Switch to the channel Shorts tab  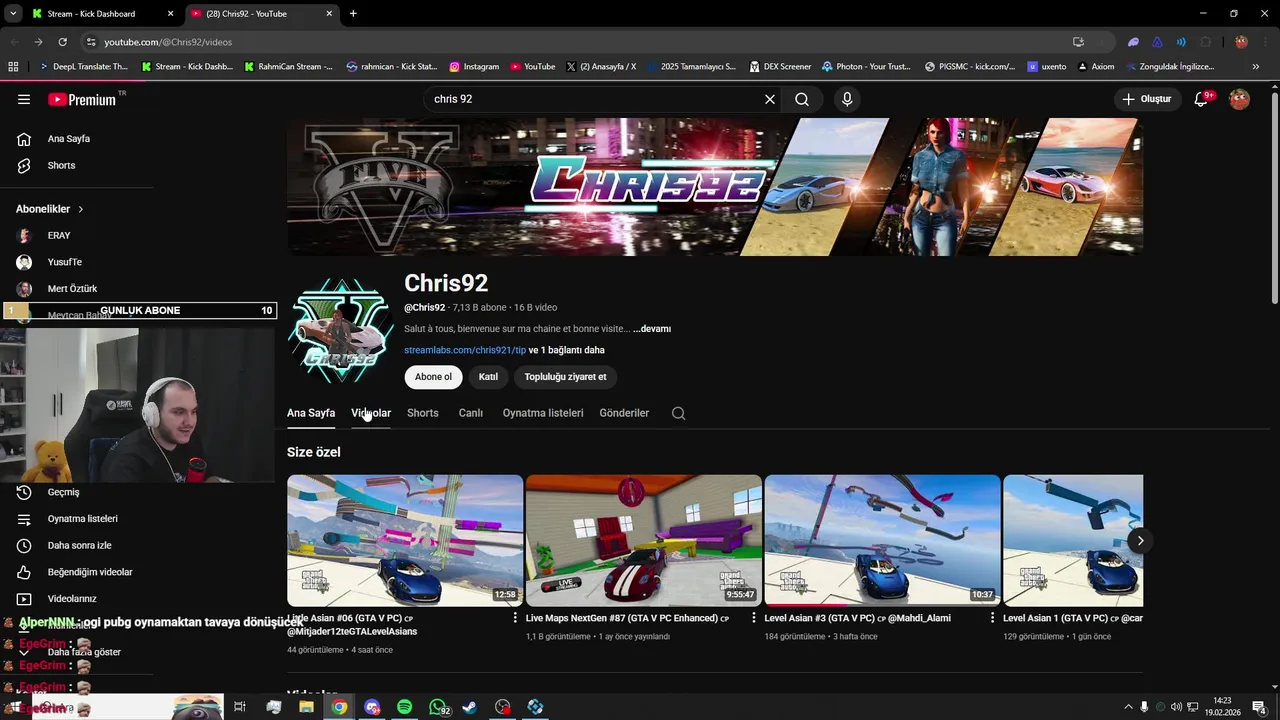(423, 413)
